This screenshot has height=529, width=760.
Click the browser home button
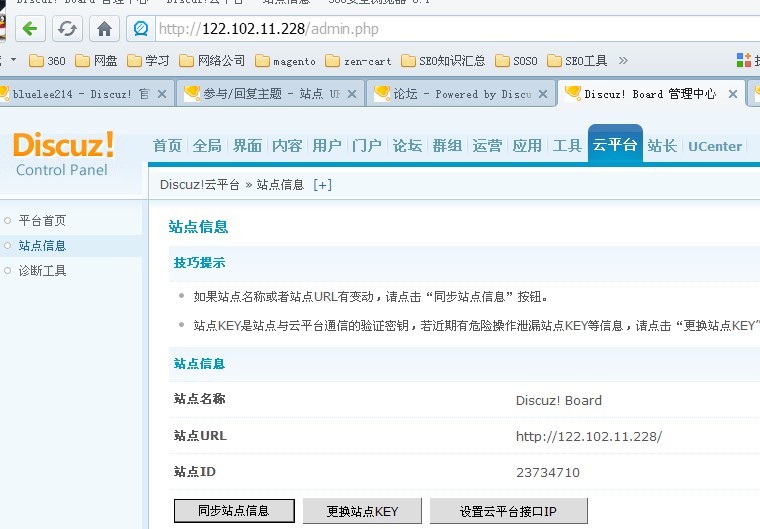point(104,29)
